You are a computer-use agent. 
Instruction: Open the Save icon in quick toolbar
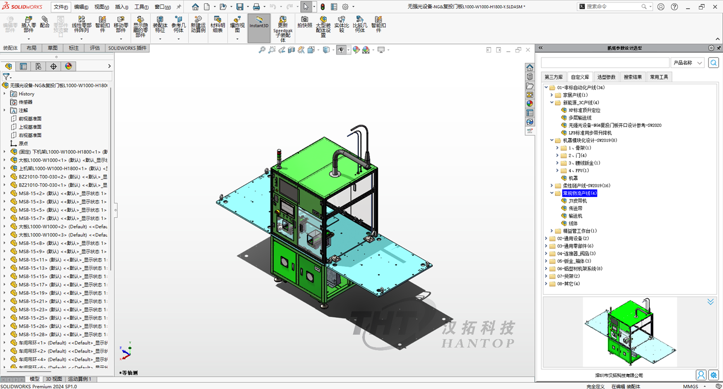[240, 6]
